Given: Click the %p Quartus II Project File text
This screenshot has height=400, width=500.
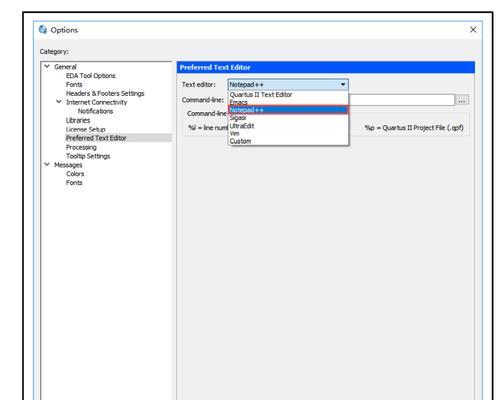Looking at the screenshot, I should tap(414, 128).
